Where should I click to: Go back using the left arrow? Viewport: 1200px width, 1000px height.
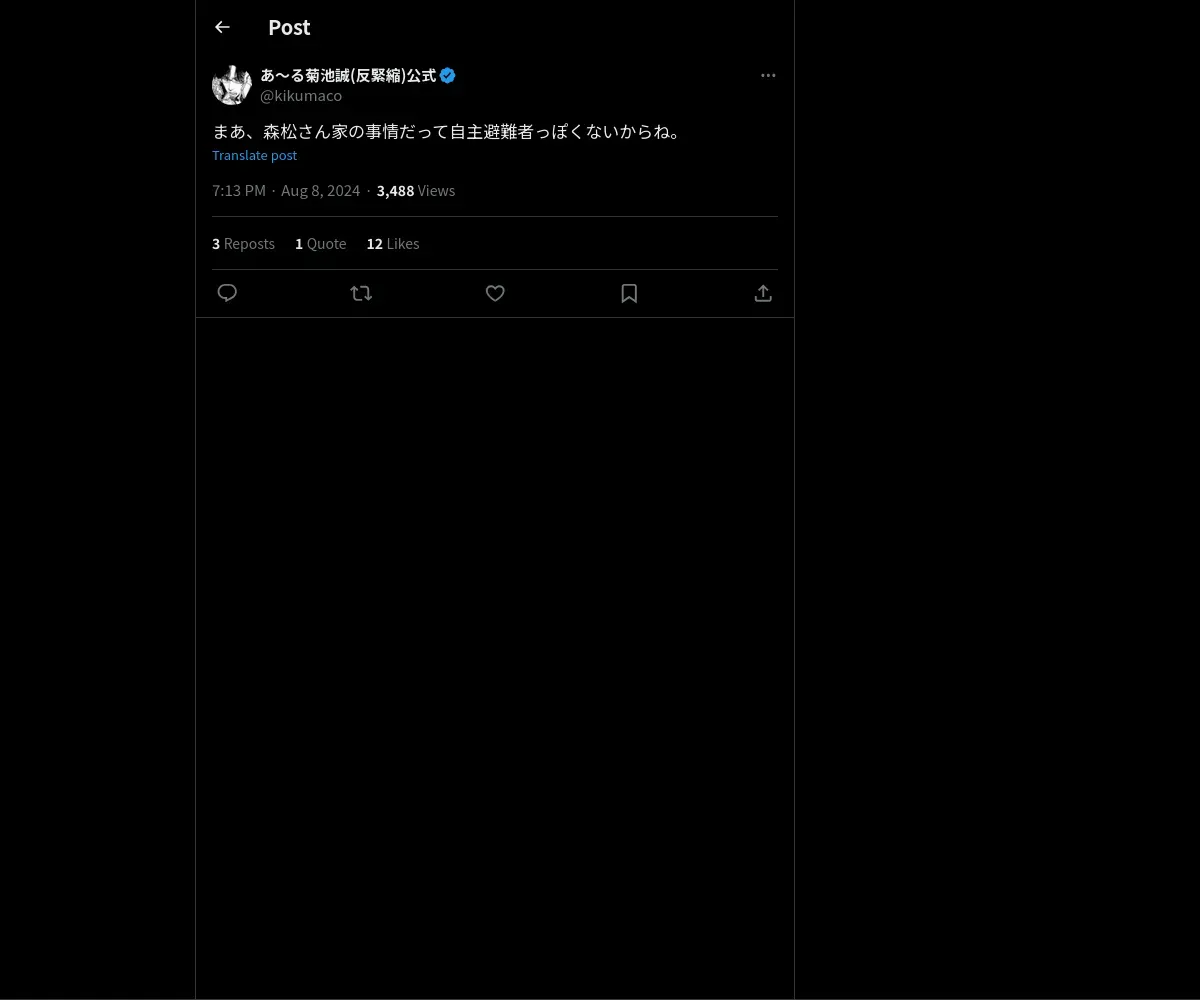[x=222, y=27]
